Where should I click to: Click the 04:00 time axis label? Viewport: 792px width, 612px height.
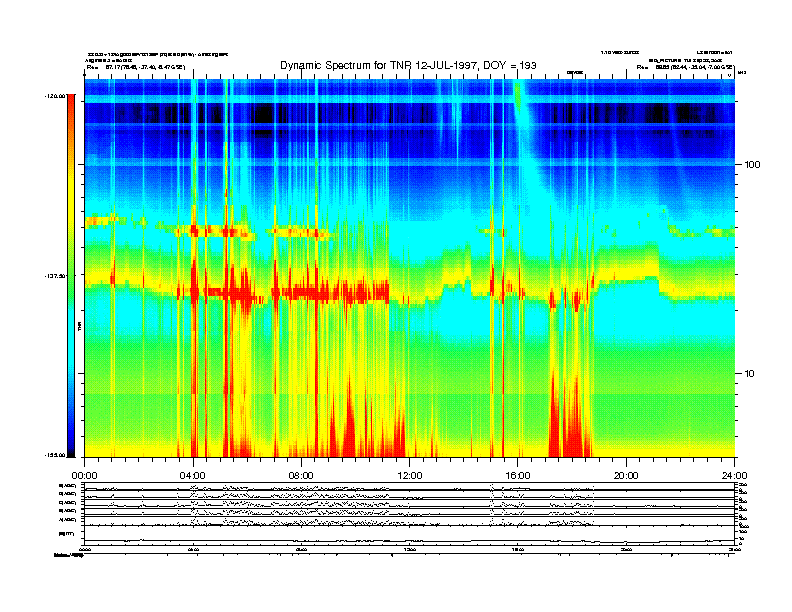click(193, 476)
